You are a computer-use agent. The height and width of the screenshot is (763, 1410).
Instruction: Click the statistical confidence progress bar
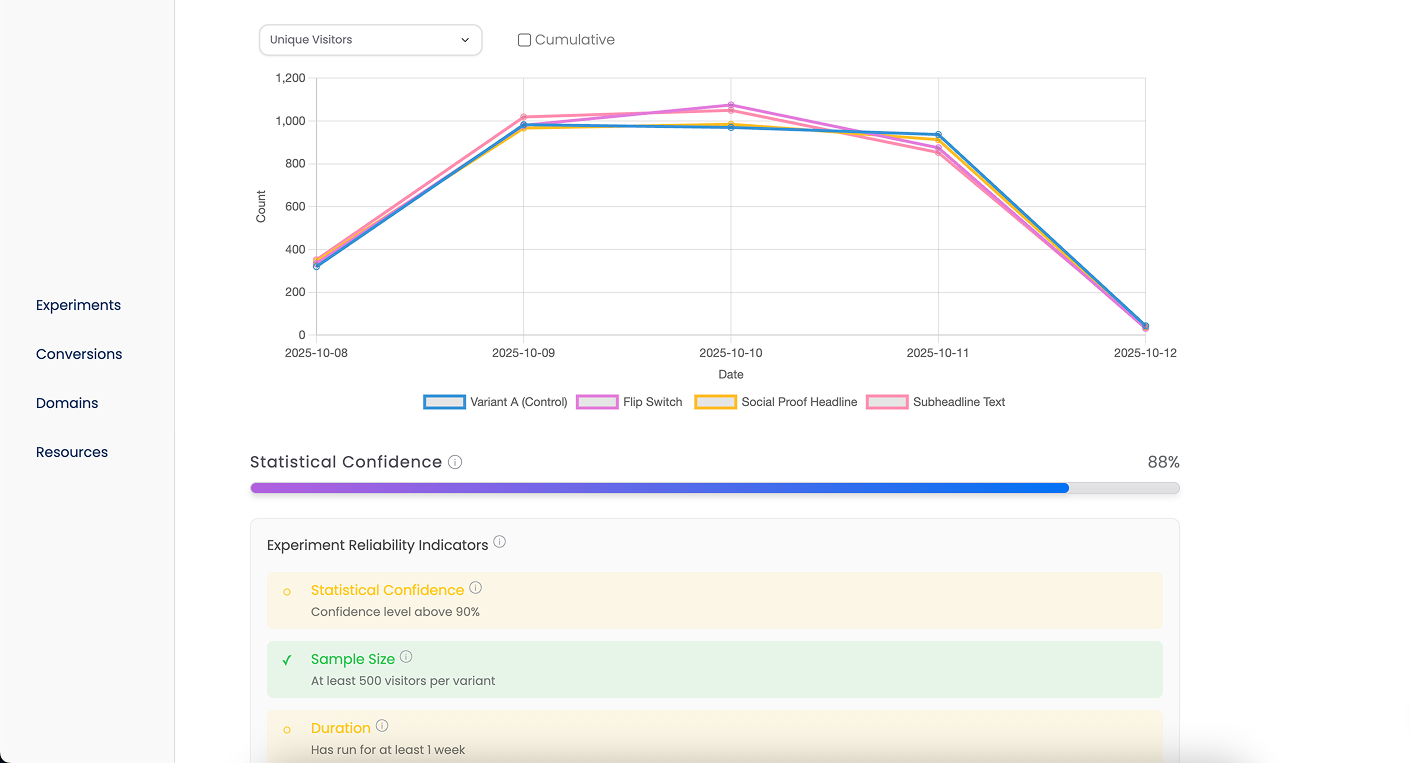[715, 488]
